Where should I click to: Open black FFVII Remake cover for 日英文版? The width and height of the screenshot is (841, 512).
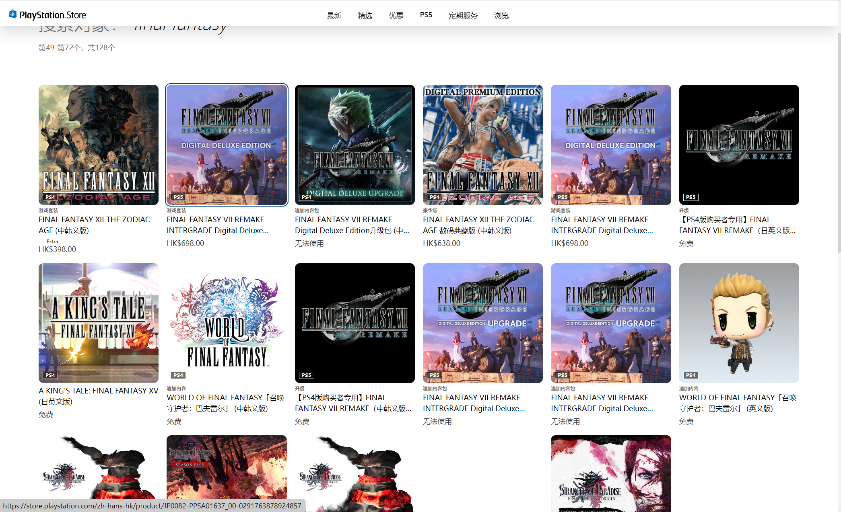coord(739,145)
